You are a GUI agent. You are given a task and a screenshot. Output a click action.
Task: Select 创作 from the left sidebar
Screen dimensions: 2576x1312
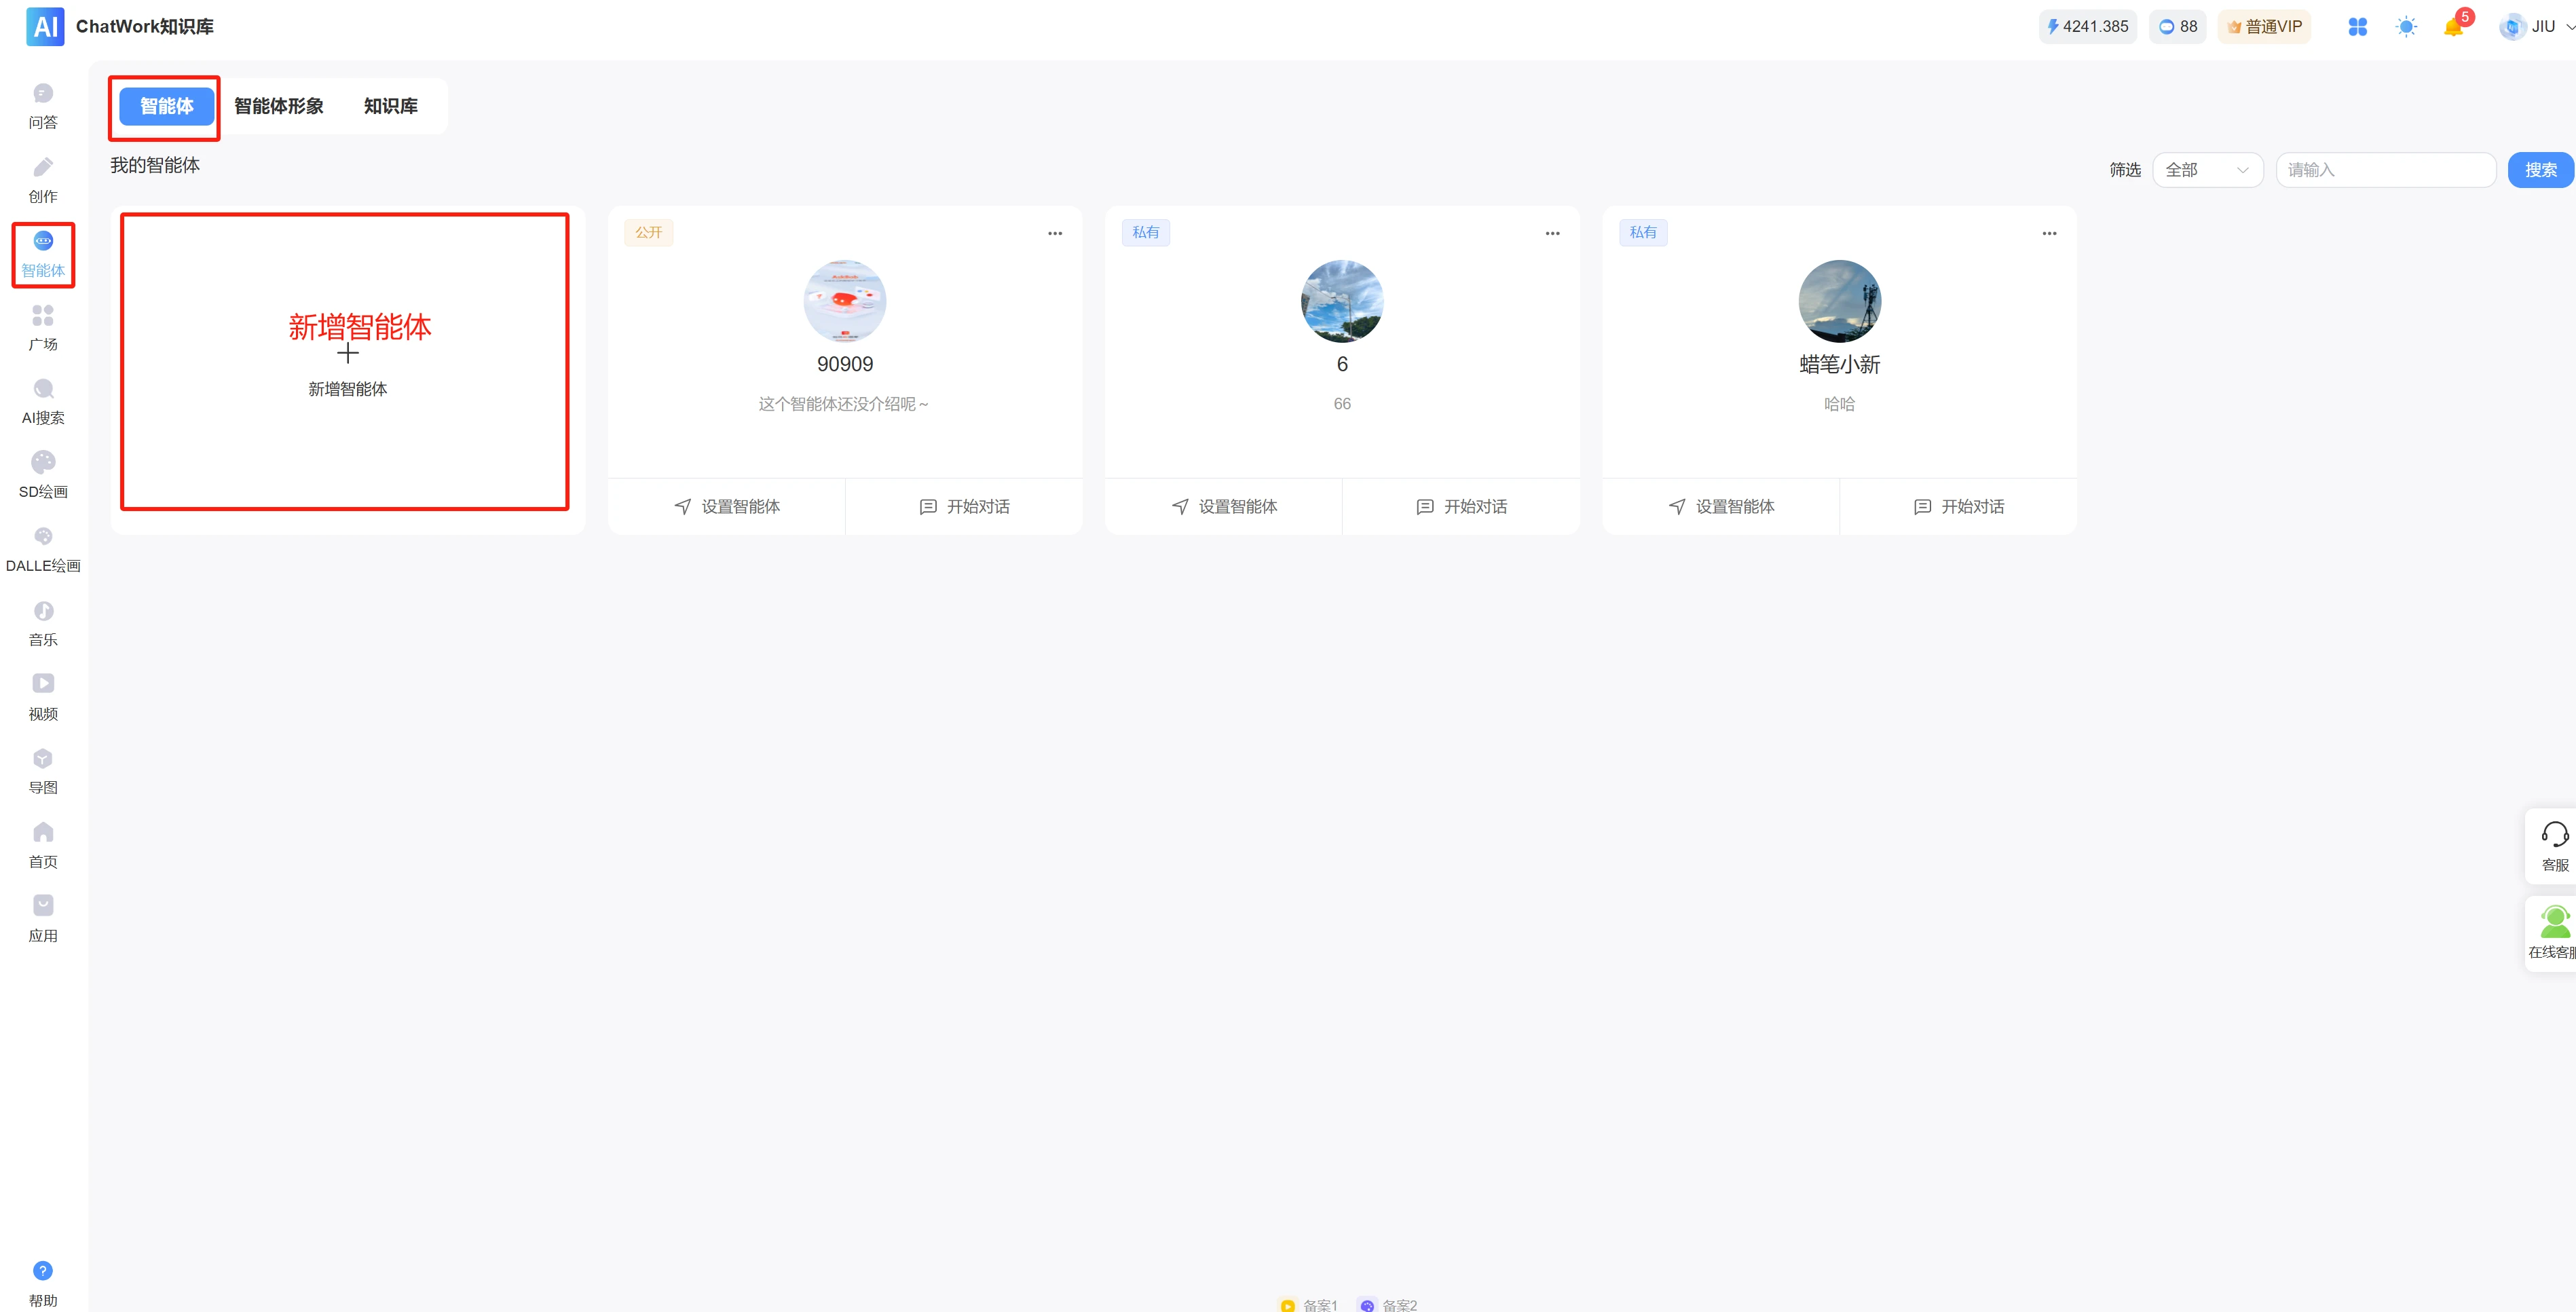pos(43,179)
